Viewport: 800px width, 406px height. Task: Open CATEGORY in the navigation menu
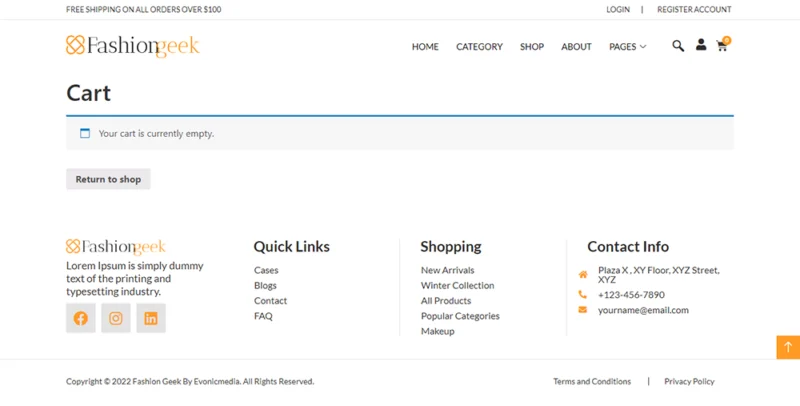pos(479,46)
